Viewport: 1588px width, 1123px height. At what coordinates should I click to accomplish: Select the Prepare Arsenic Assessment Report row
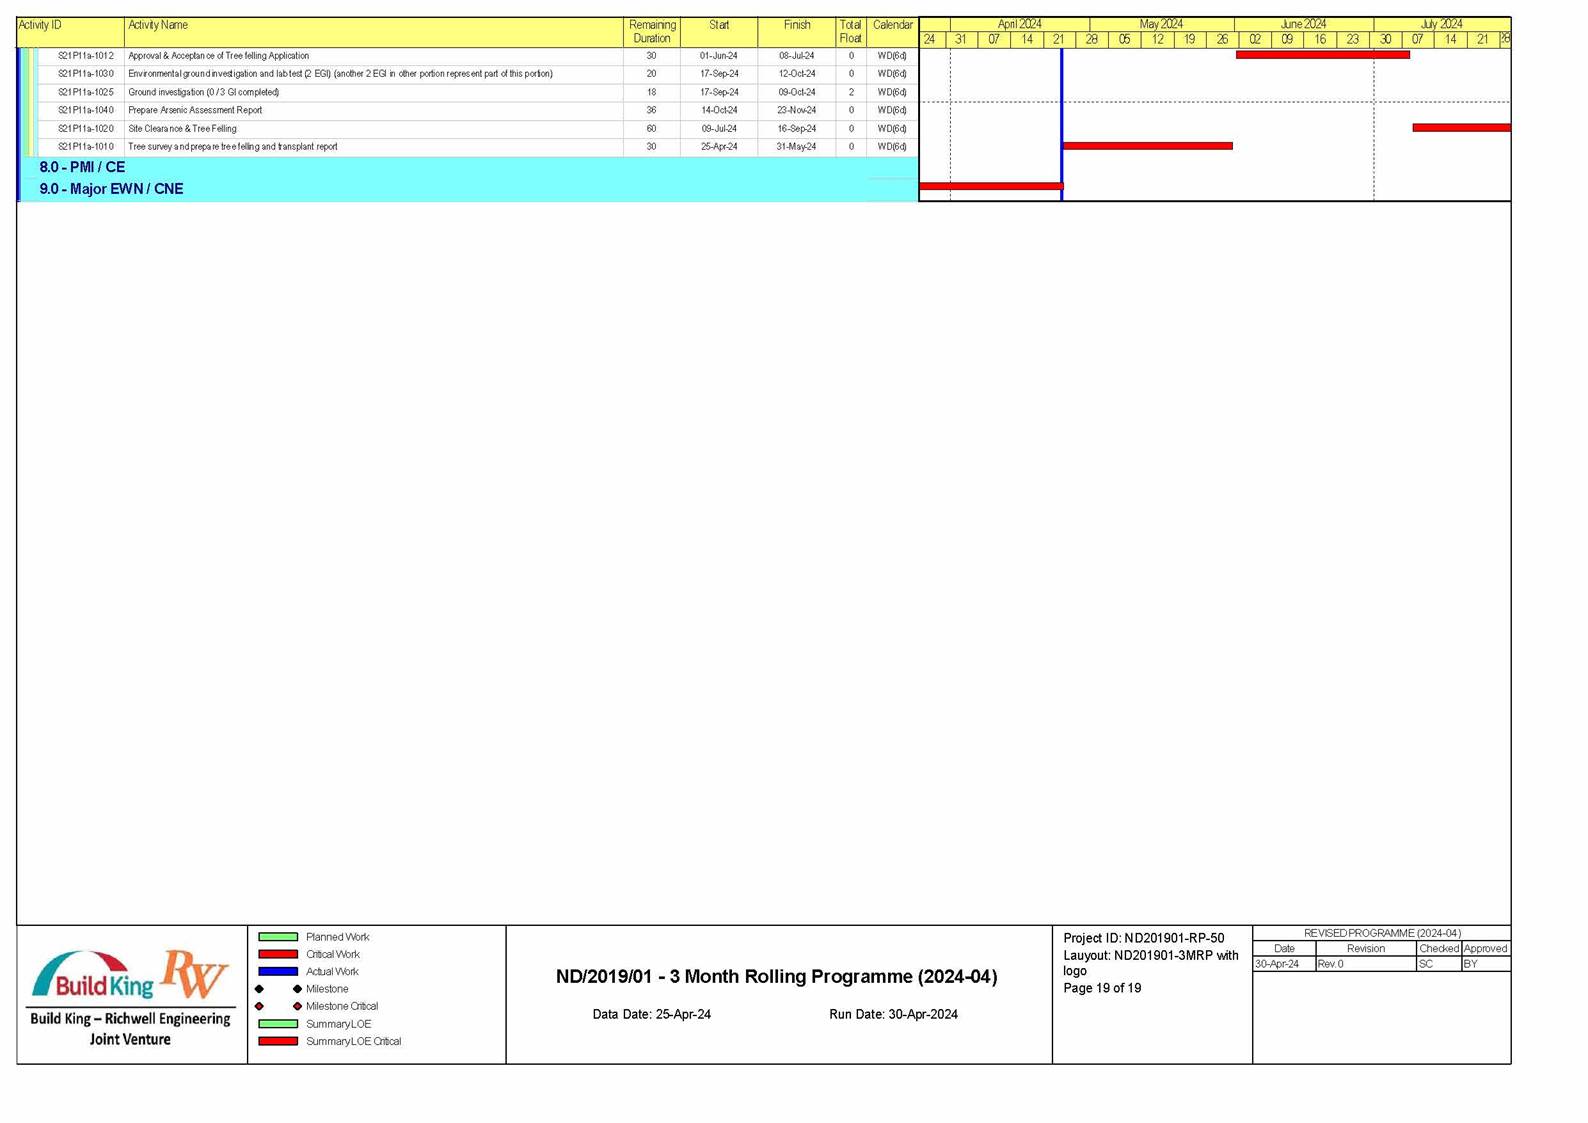click(x=195, y=110)
